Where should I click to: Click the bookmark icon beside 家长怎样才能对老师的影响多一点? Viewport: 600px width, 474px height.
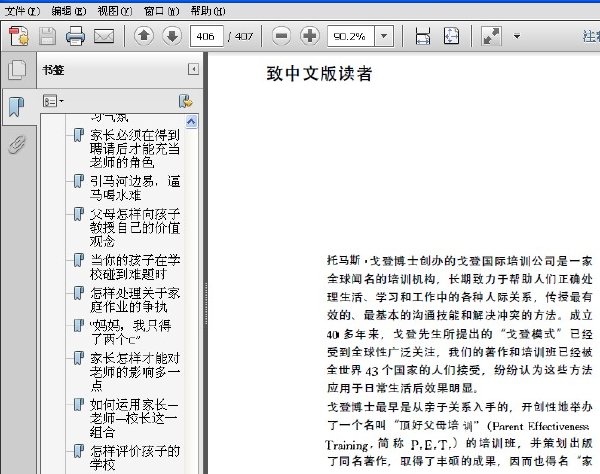78,358
